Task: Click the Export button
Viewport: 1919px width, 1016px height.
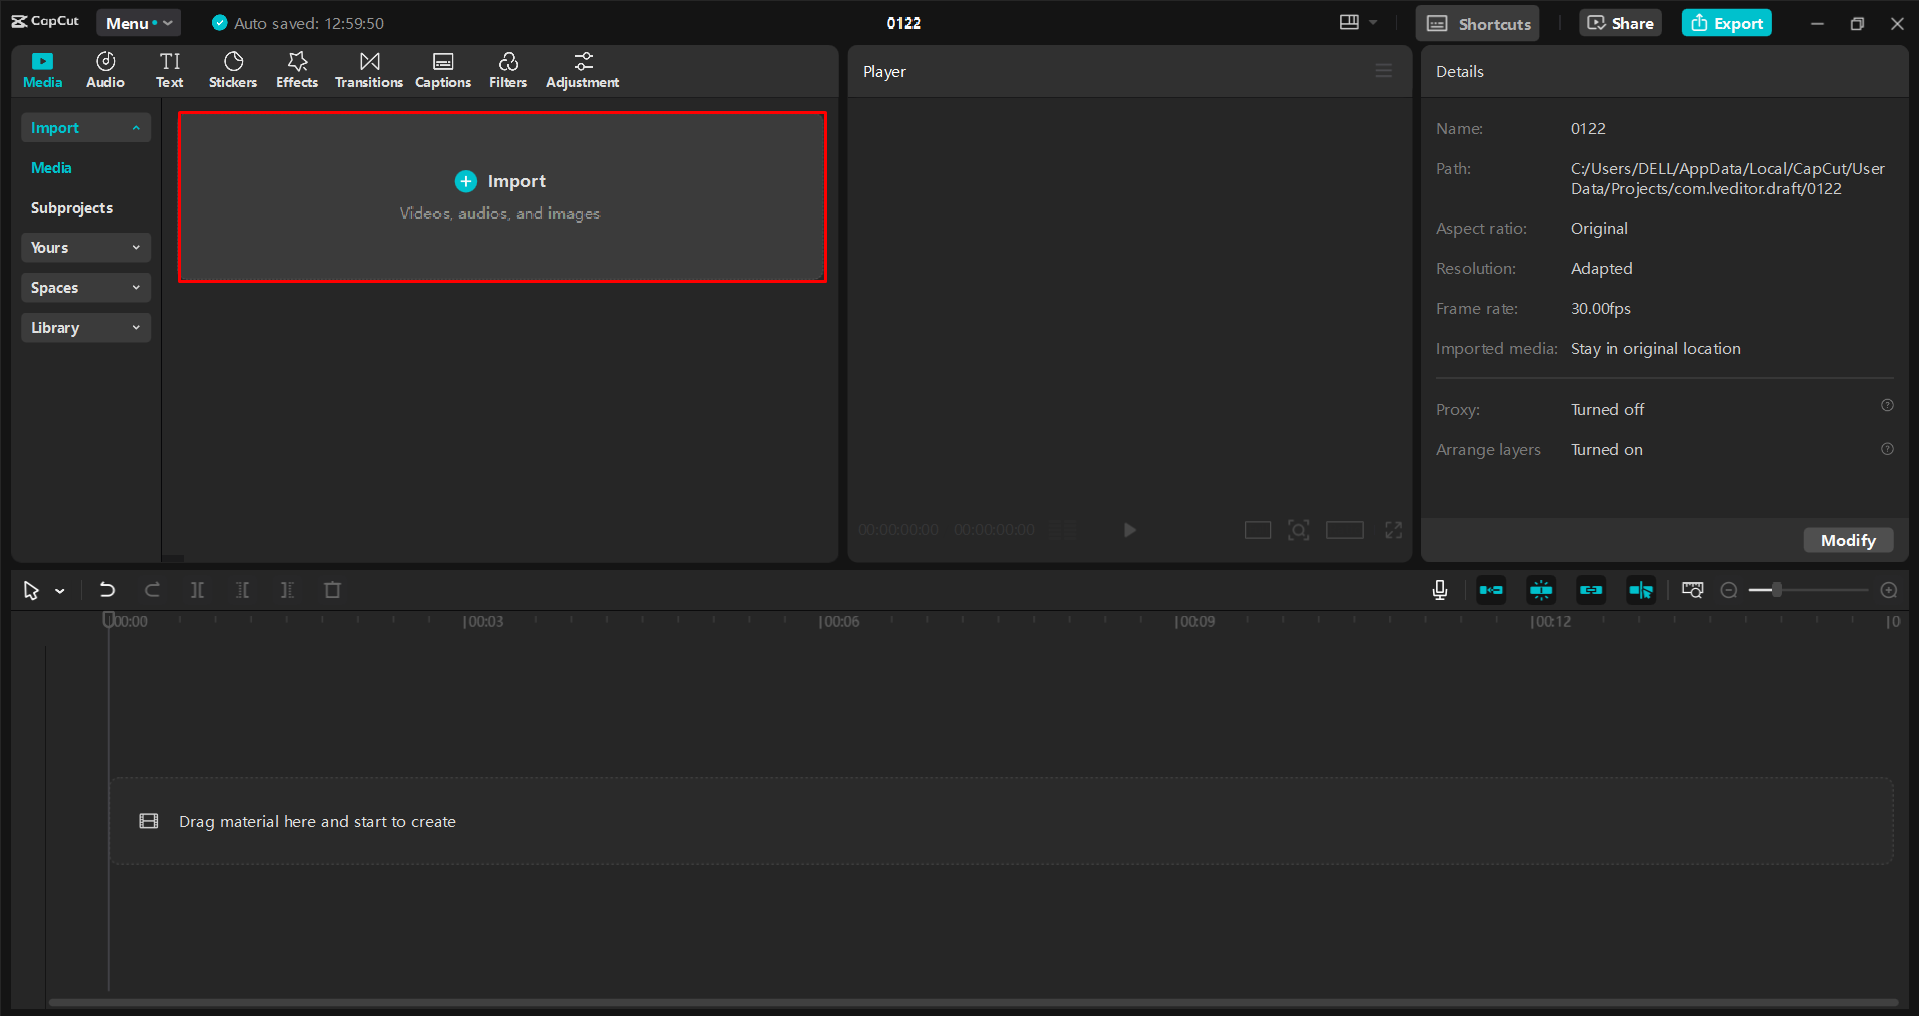Action: coord(1725,22)
